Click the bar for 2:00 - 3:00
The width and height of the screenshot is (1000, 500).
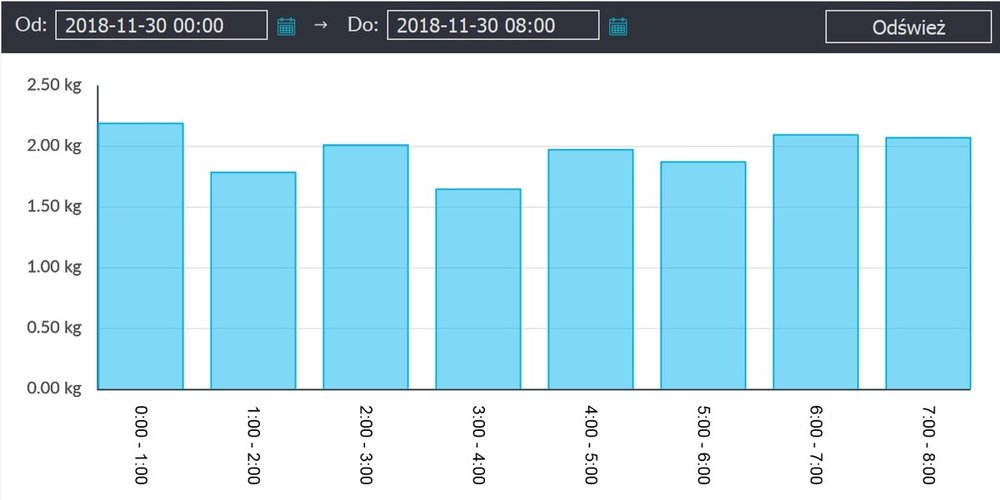pos(365,267)
